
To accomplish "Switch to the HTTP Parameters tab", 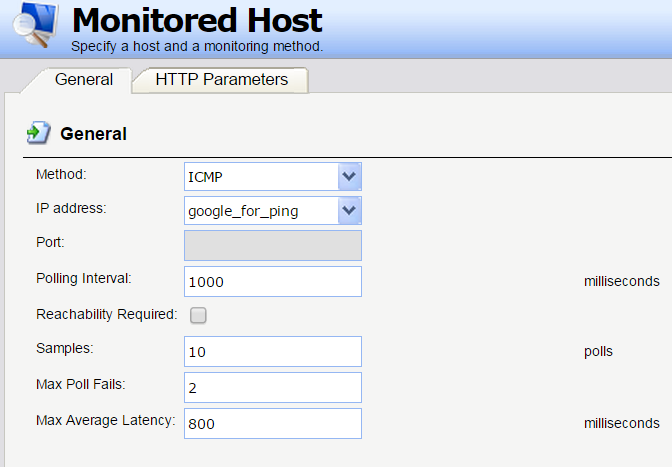I will point(221,80).
